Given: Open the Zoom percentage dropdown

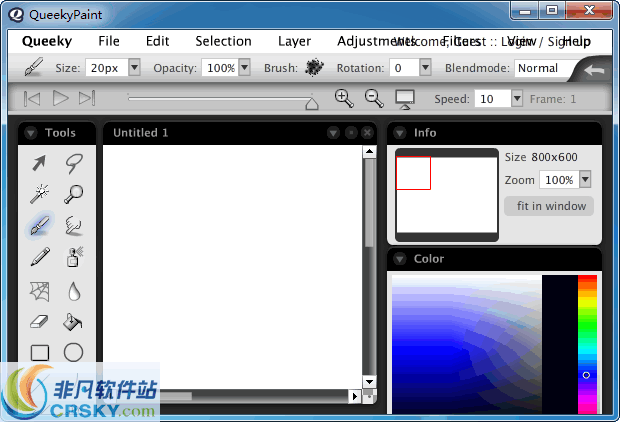Looking at the screenshot, I should point(585,180).
